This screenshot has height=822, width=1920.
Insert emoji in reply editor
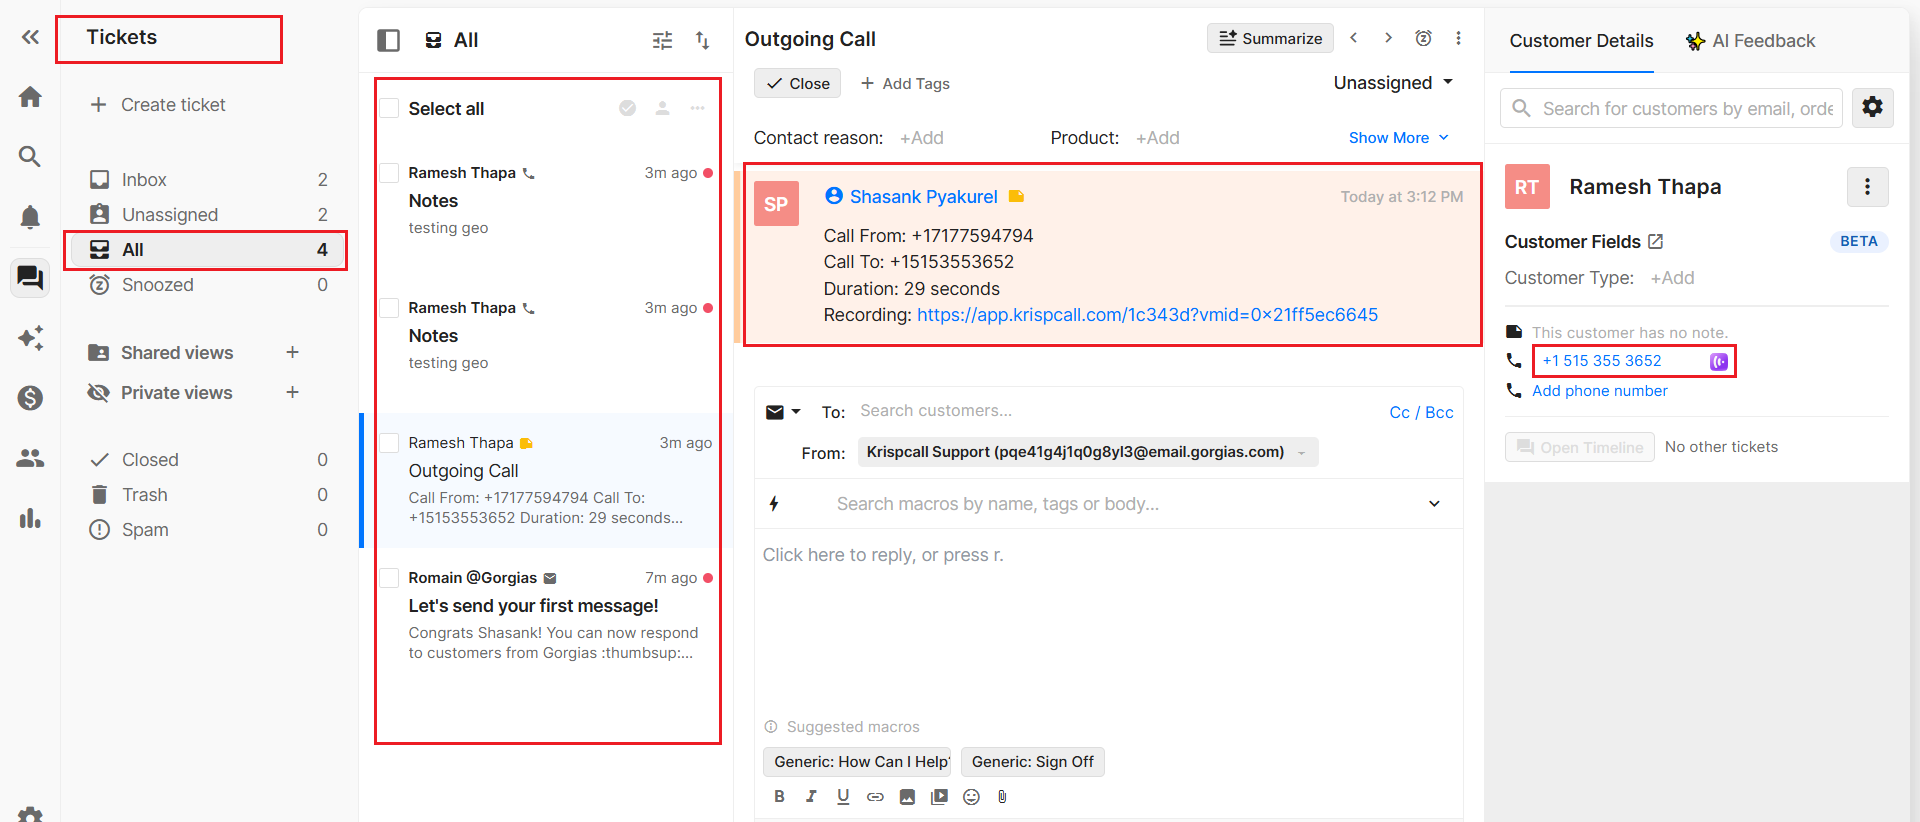coord(971,796)
